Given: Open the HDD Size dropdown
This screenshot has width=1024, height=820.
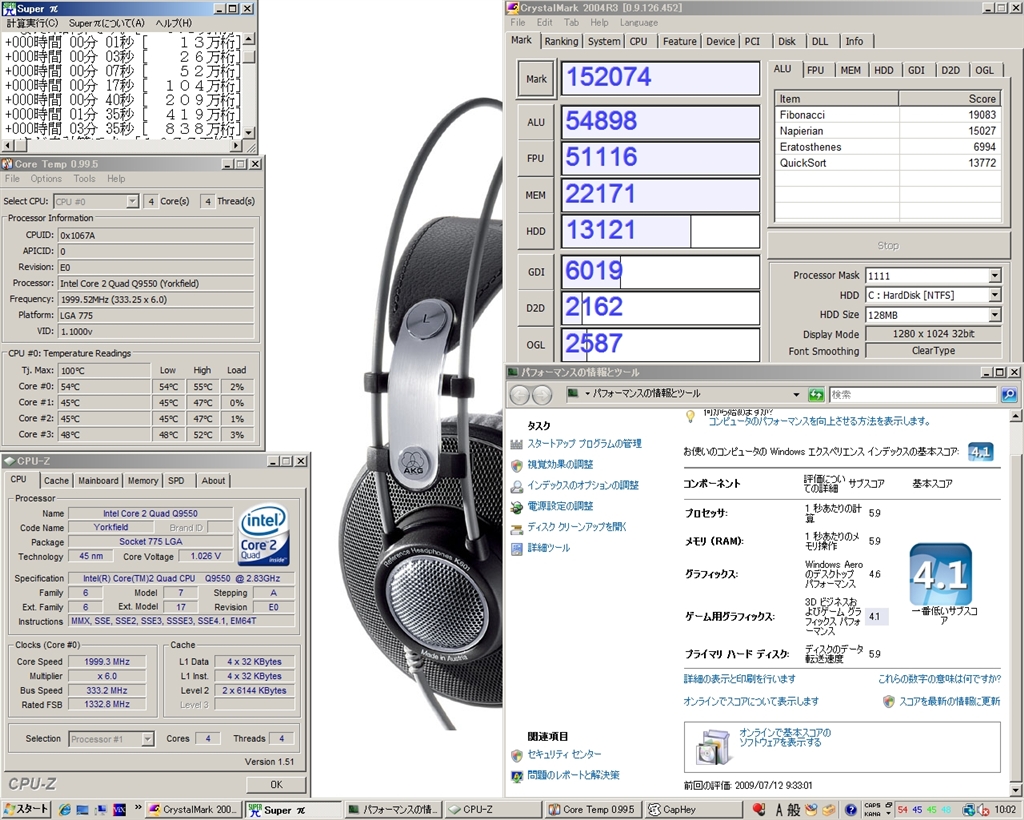Looking at the screenshot, I should (994, 315).
